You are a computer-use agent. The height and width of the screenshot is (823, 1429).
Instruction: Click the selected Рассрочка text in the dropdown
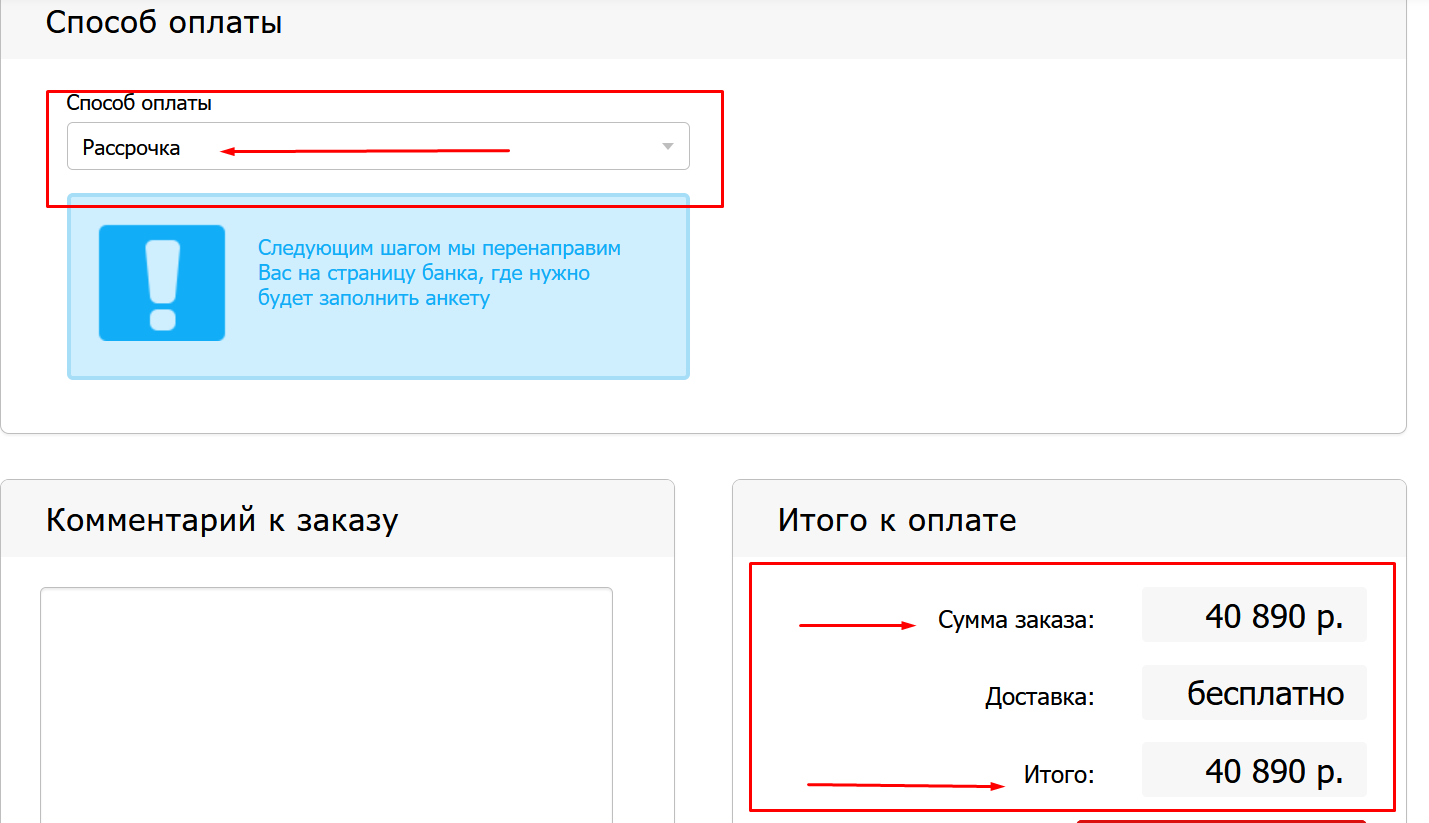tap(131, 148)
